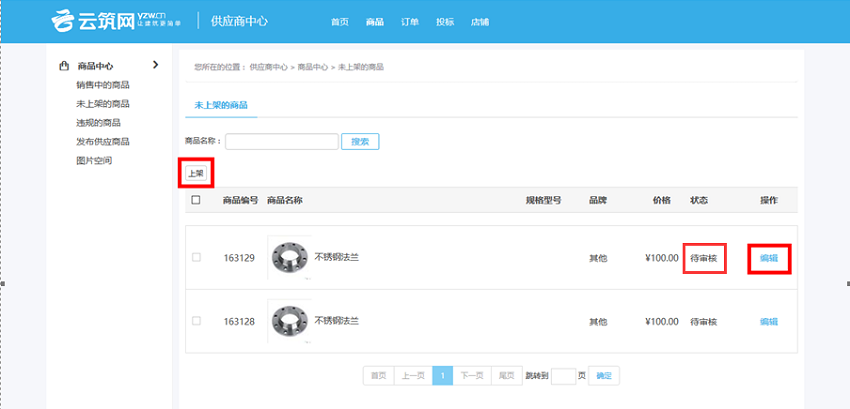Click 编辑 link for product 163128
Image resolution: width=850 pixels, height=409 pixels.
click(x=768, y=321)
